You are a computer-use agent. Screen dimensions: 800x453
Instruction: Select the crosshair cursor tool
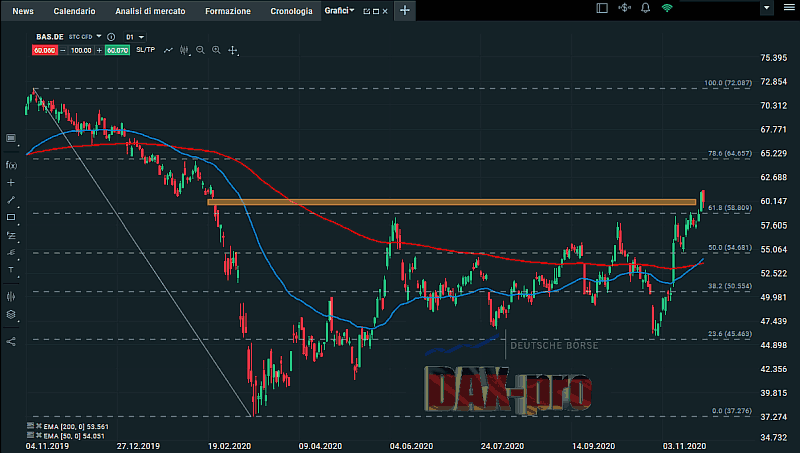233,50
